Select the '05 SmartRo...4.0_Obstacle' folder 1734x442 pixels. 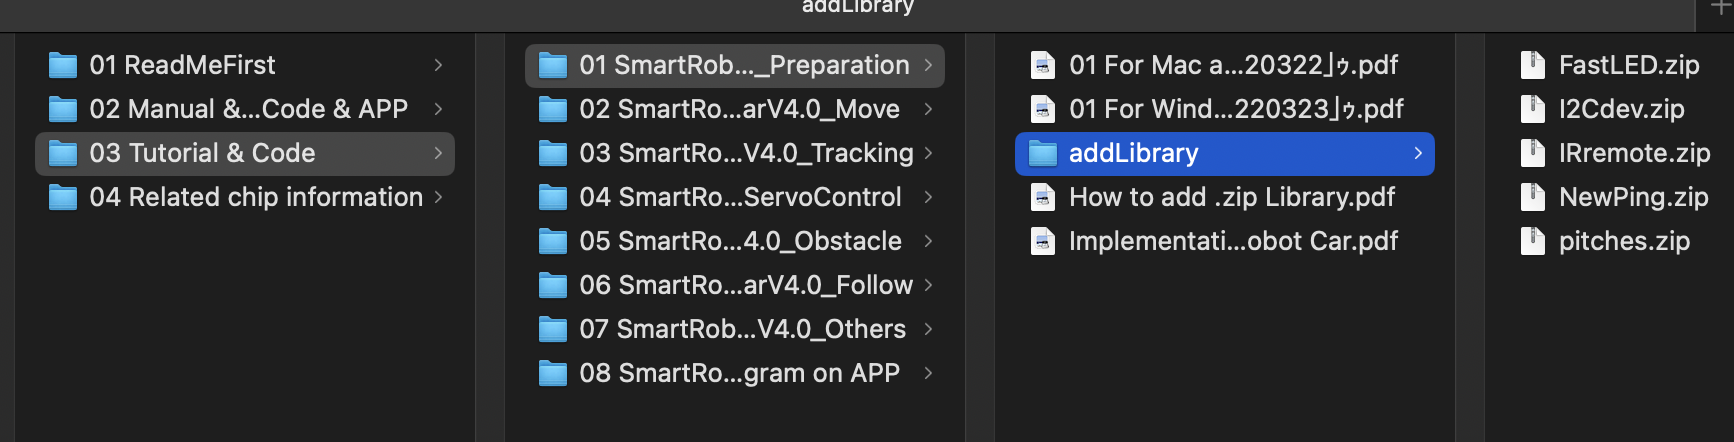coord(740,241)
